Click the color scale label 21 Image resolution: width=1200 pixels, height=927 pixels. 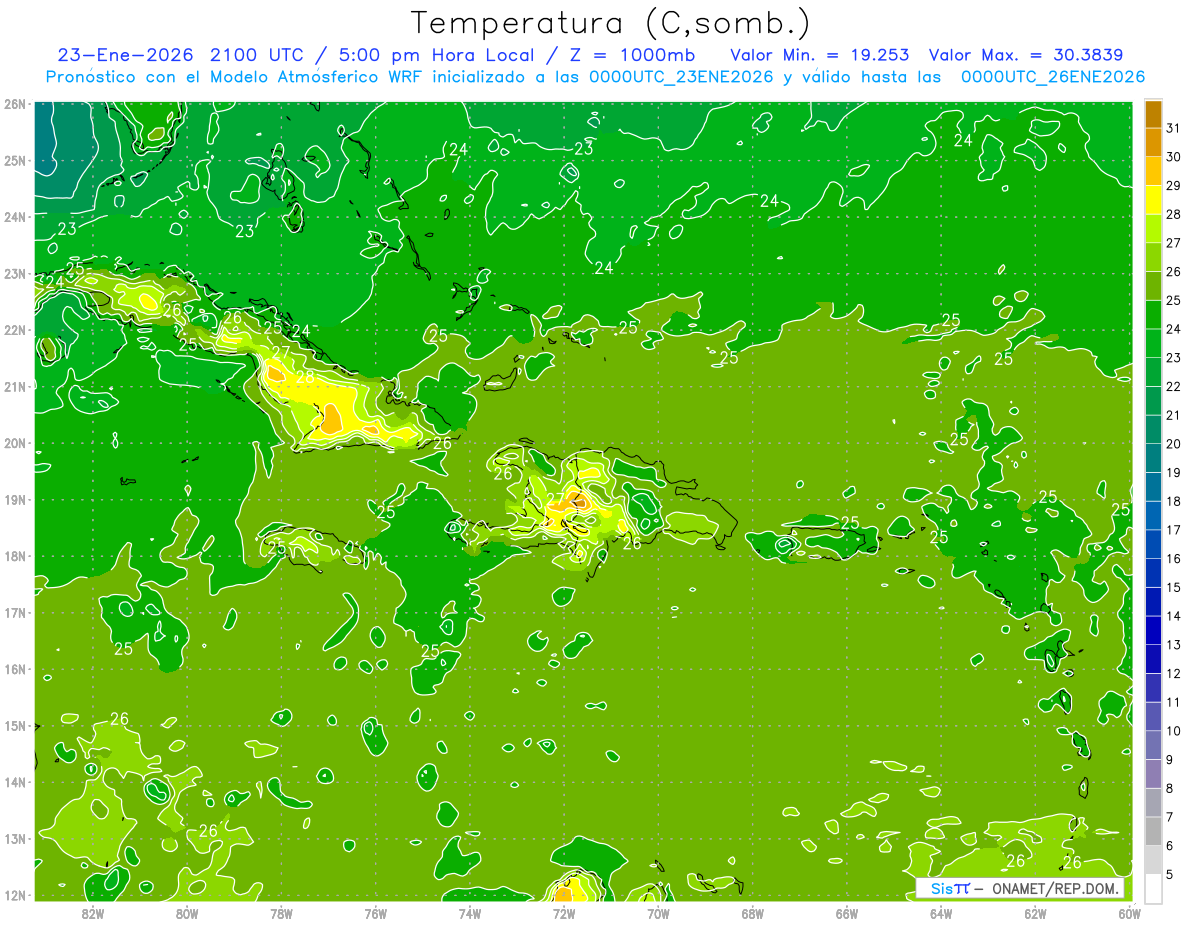tap(1173, 415)
